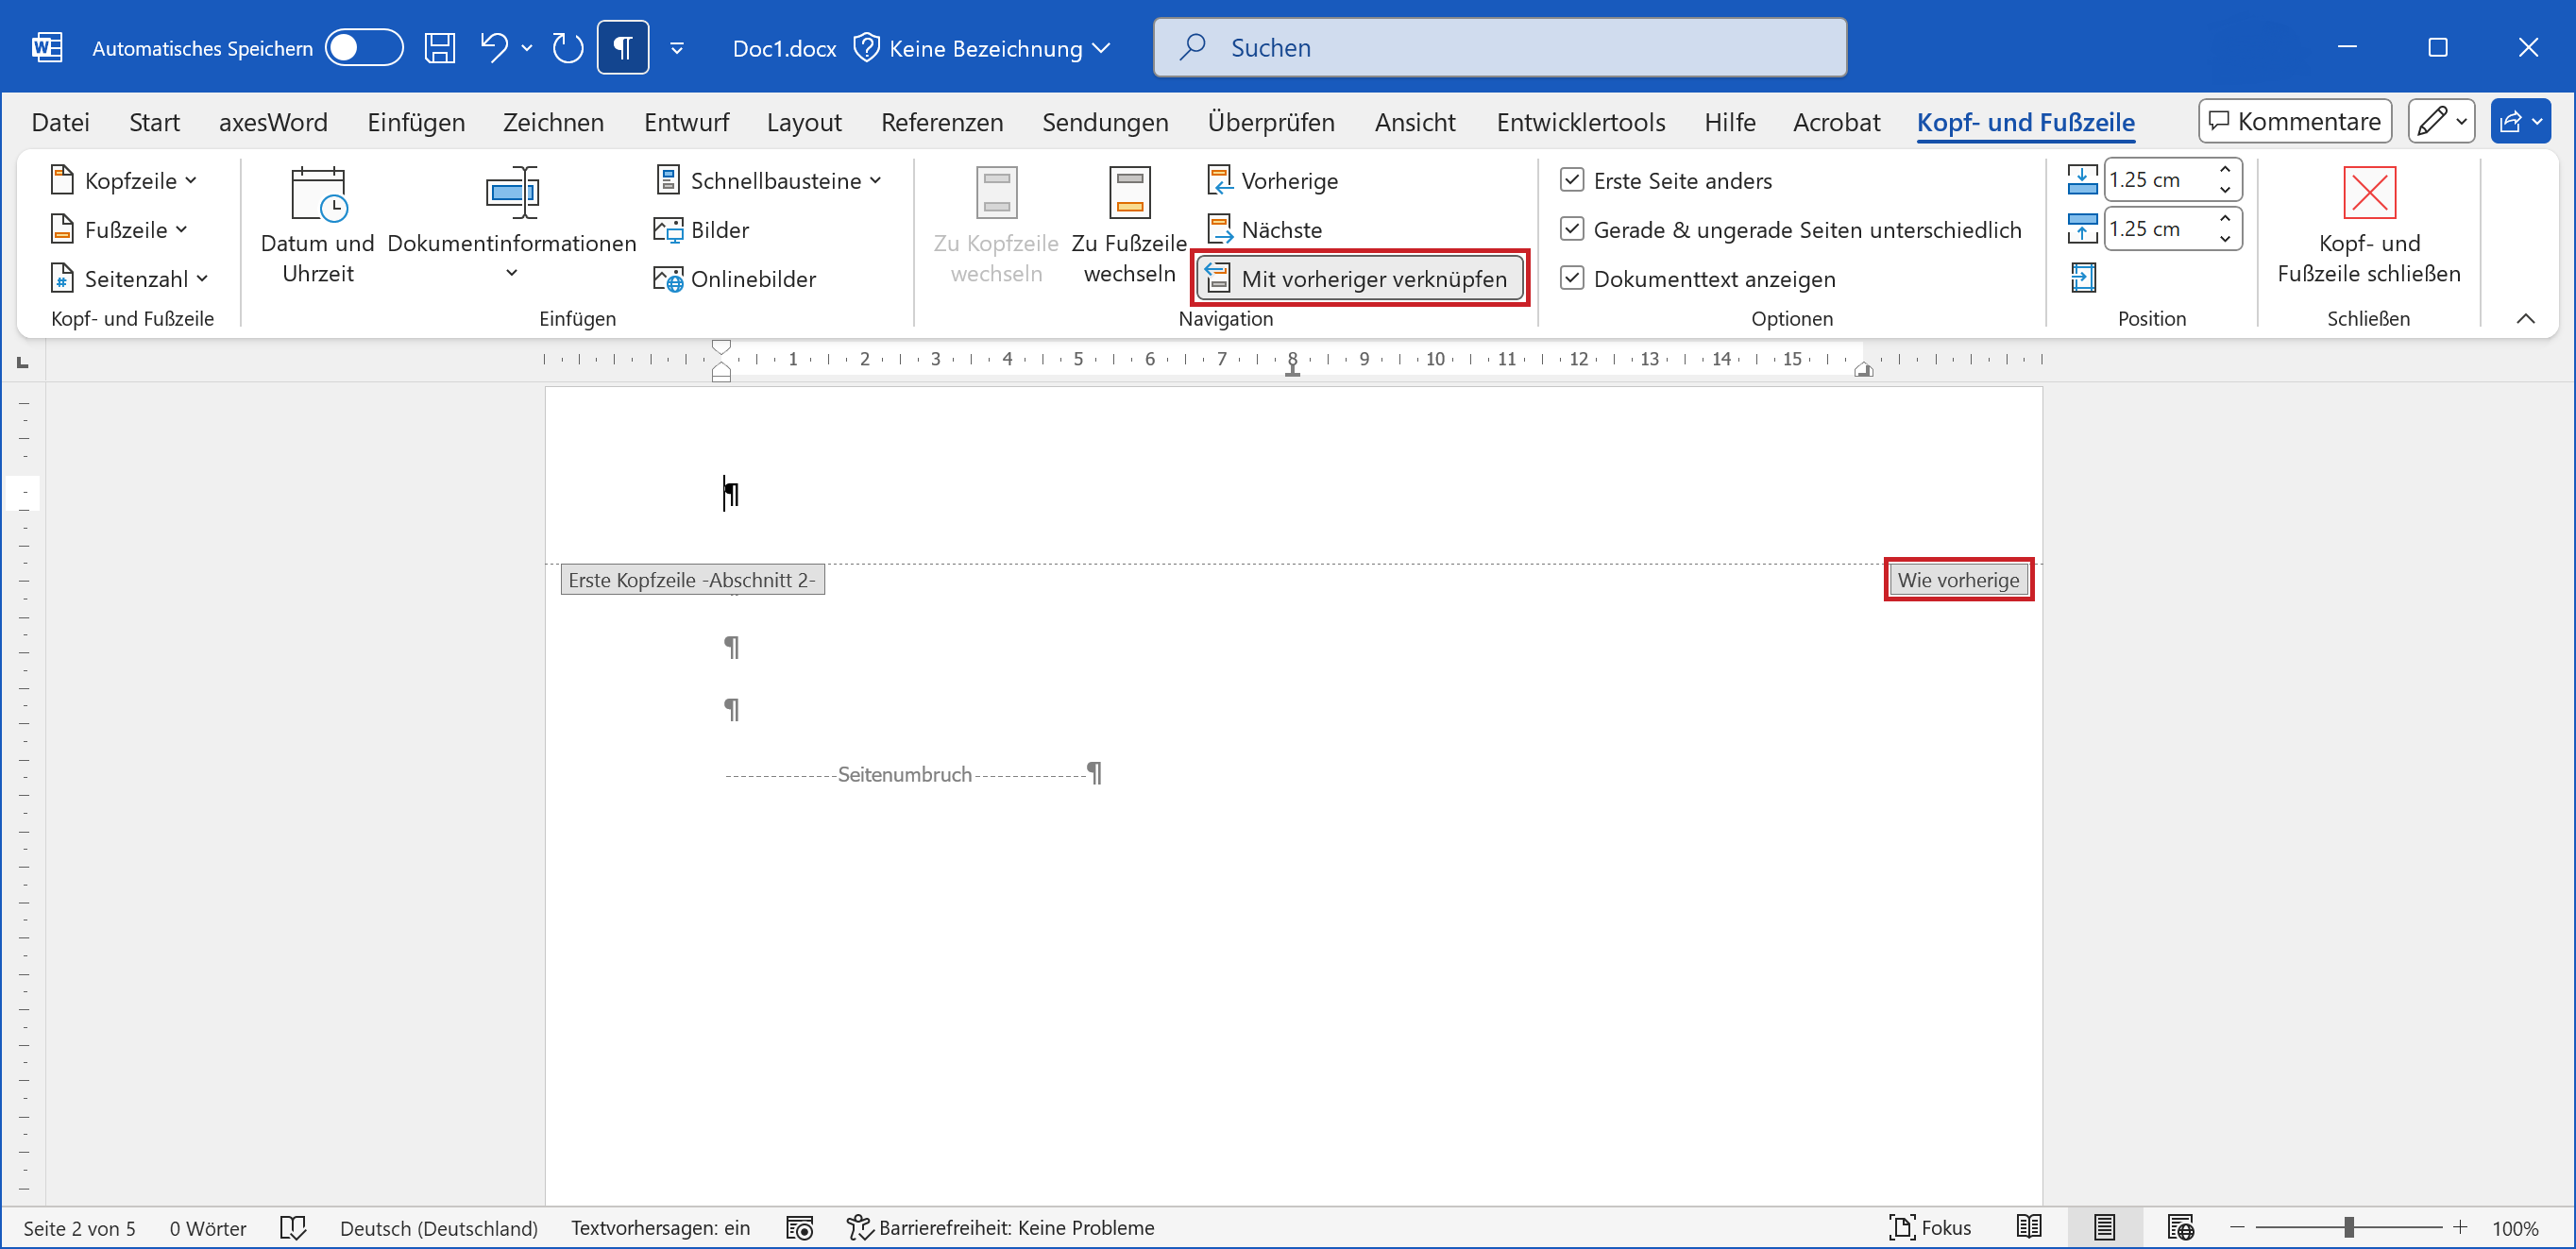The width and height of the screenshot is (2576, 1249).
Task: Switch to web layout view icon
Action: 2180,1227
